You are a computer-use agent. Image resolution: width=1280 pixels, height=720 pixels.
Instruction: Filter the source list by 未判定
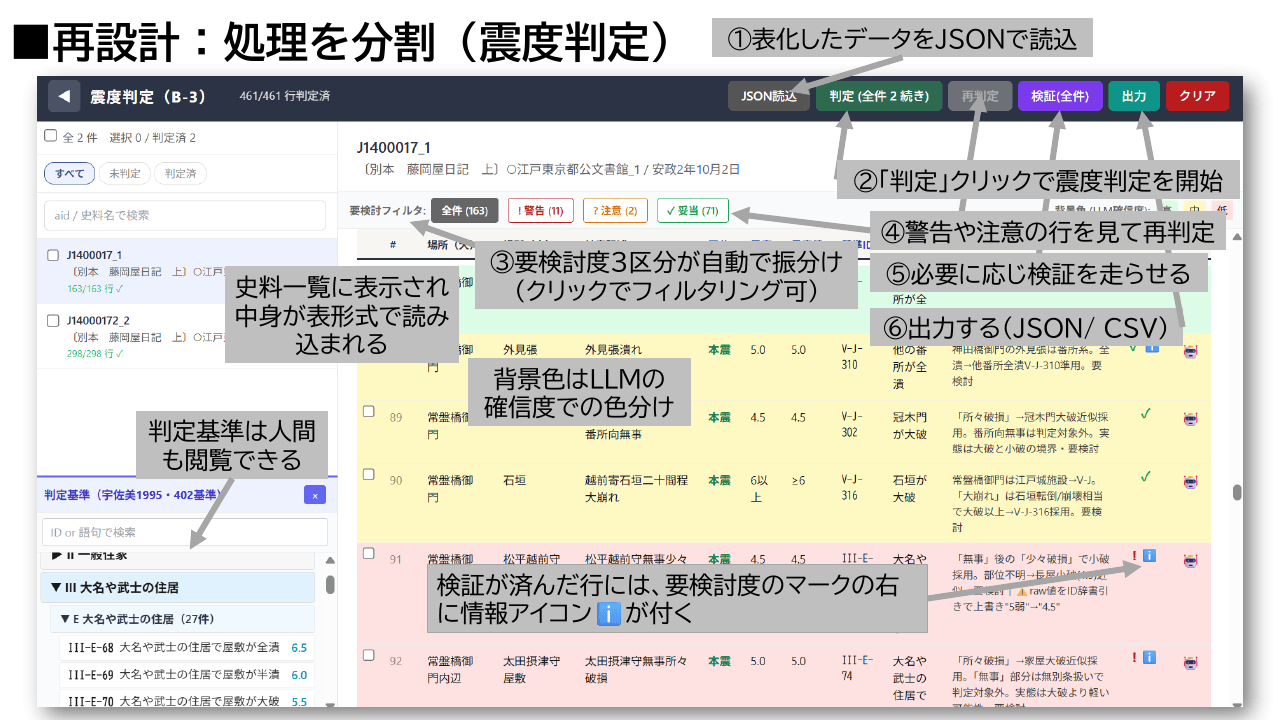[x=125, y=173]
